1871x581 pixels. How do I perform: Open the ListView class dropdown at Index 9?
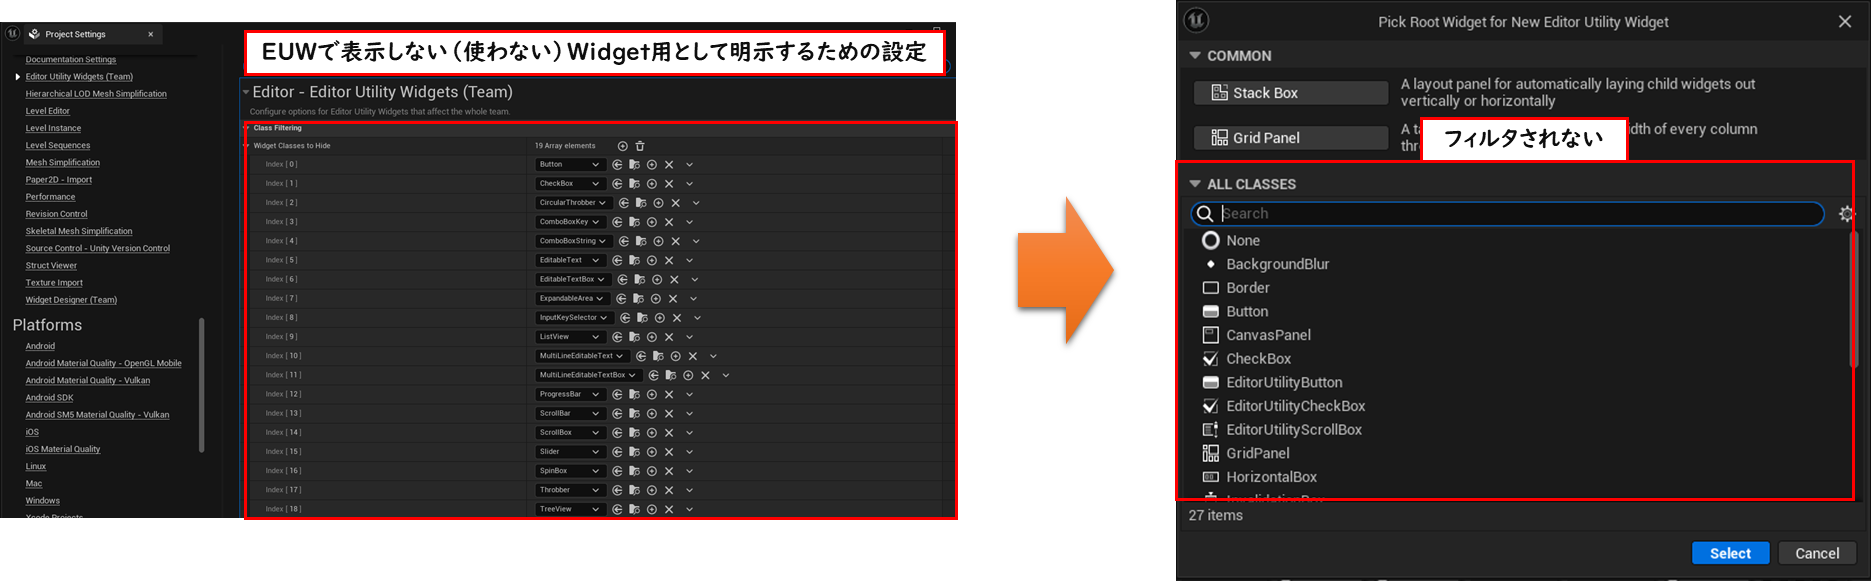tap(568, 337)
